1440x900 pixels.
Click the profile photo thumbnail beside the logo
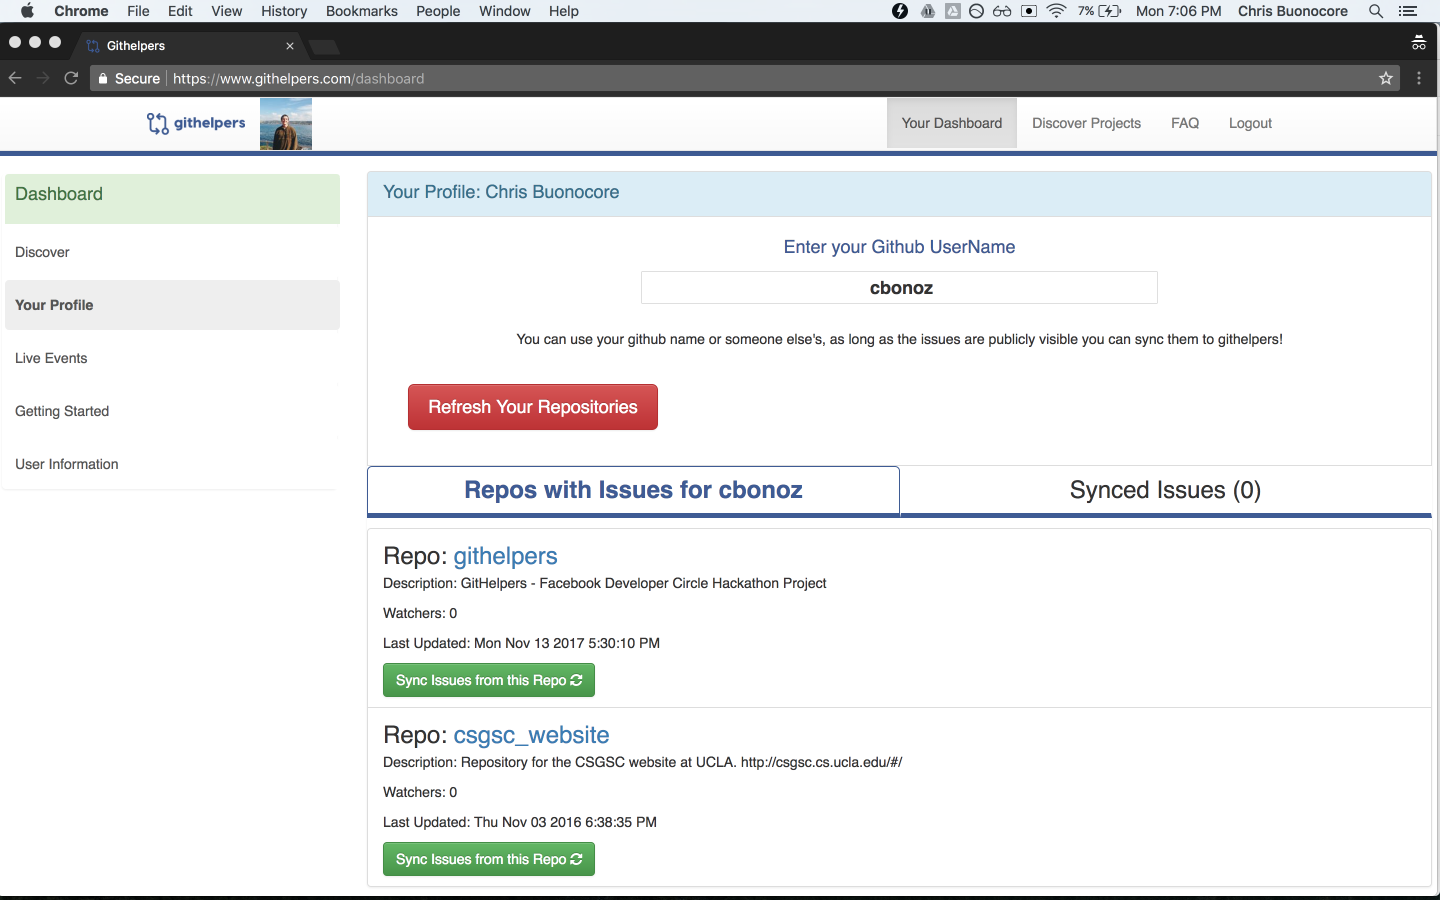286,124
